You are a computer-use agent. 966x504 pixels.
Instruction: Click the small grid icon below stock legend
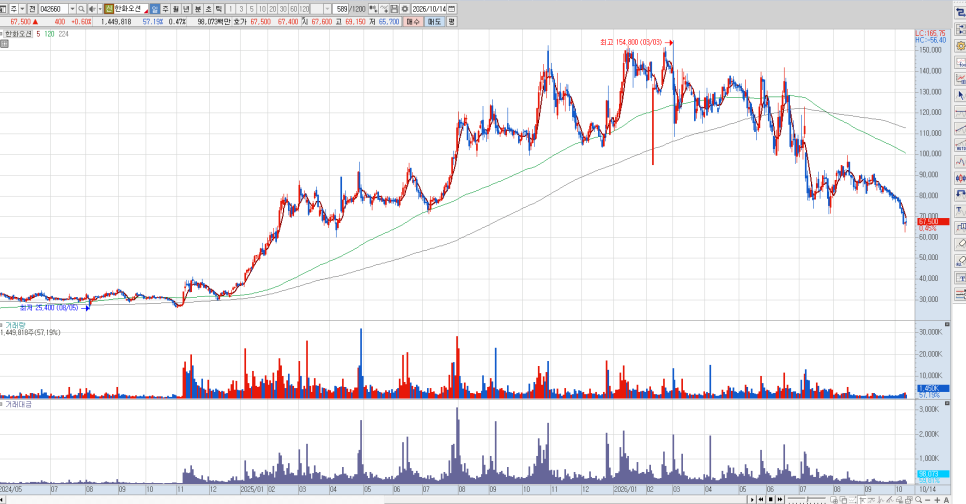[4, 44]
